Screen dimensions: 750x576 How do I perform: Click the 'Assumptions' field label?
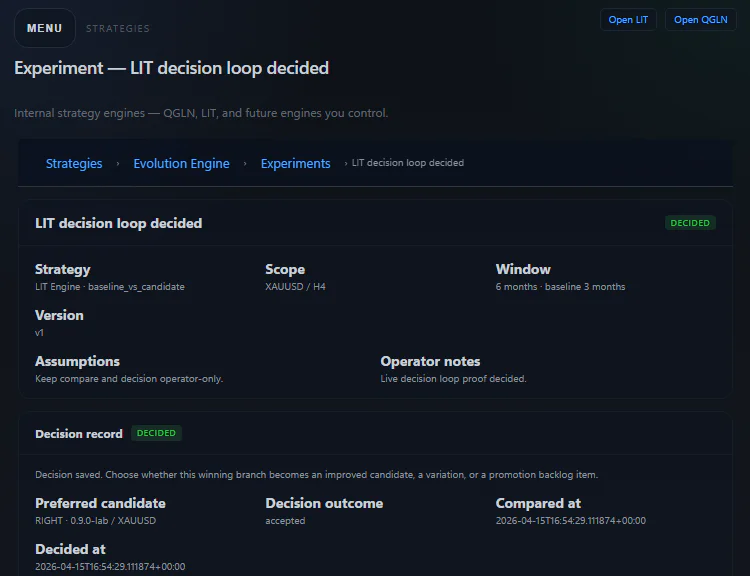[x=77, y=362]
